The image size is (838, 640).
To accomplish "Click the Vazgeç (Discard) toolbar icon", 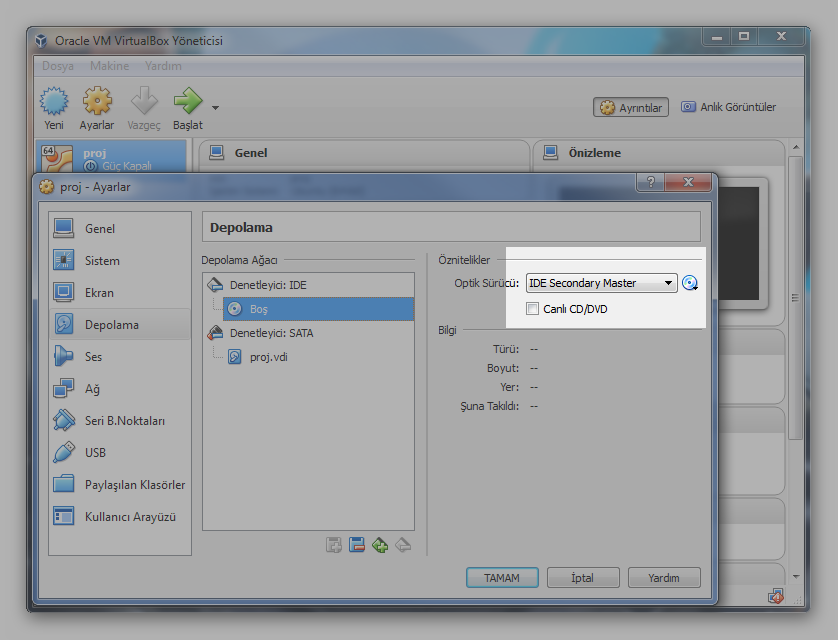I will [x=144, y=101].
